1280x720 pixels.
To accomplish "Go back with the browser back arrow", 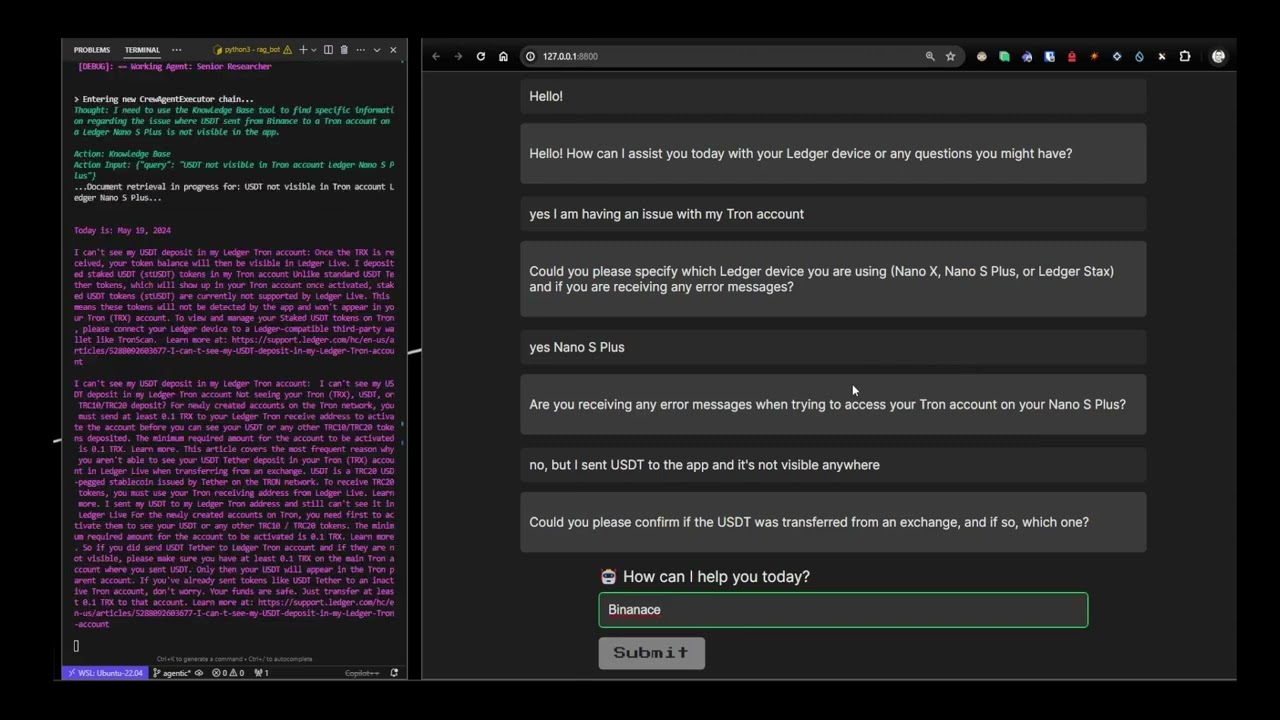I will [x=436, y=57].
